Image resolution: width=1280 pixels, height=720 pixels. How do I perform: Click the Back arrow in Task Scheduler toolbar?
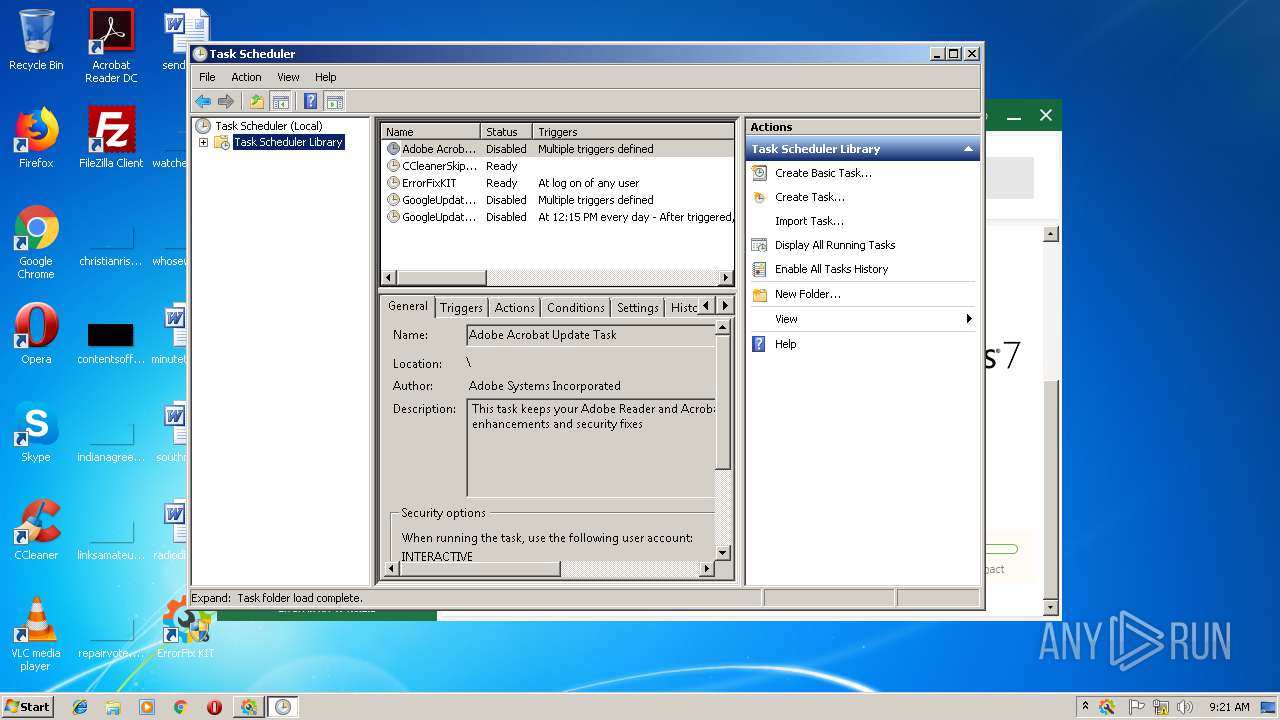point(203,101)
